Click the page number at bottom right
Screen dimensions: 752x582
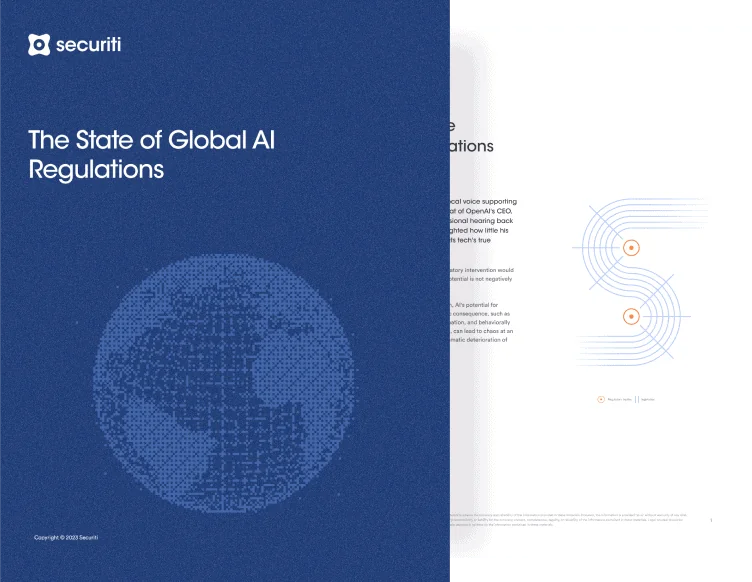pos(711,520)
